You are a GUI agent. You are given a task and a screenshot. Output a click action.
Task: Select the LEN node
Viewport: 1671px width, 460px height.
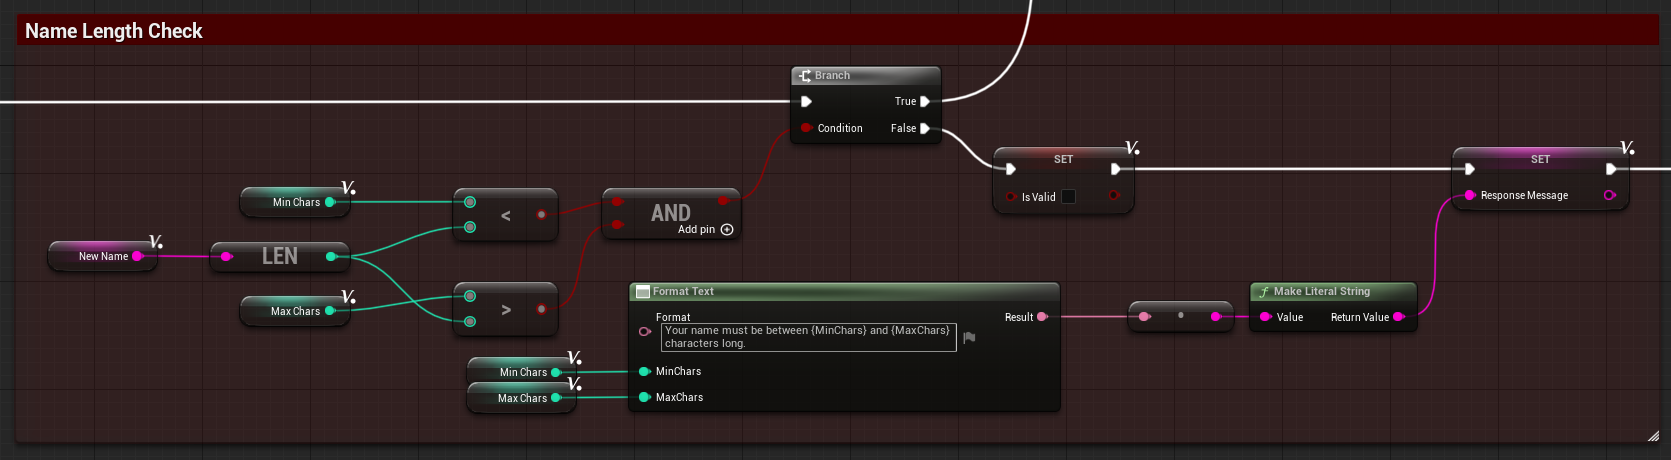pos(279,257)
